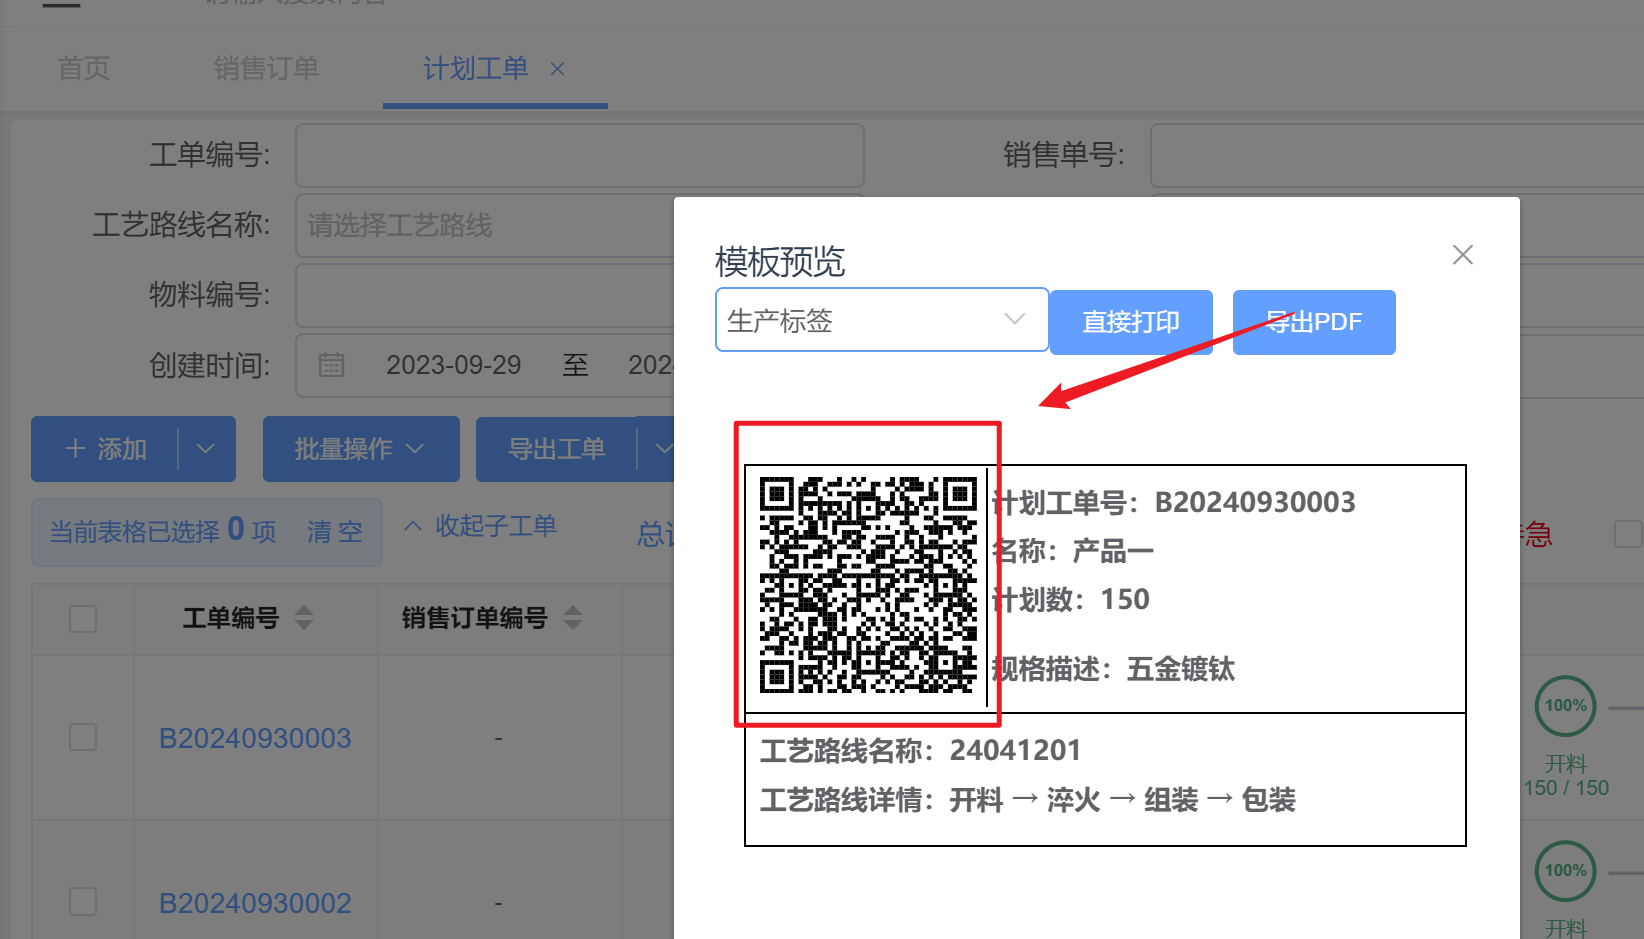The image size is (1644, 939).
Task: Check the row B20240930003 checkbox
Action: [x=83, y=738]
